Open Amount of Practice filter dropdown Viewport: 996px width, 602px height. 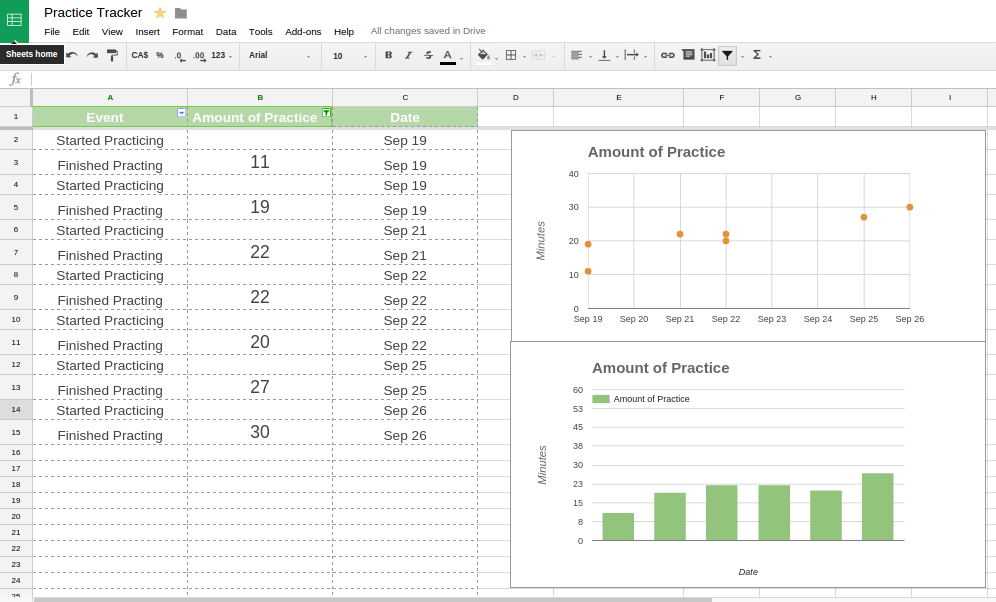326,112
